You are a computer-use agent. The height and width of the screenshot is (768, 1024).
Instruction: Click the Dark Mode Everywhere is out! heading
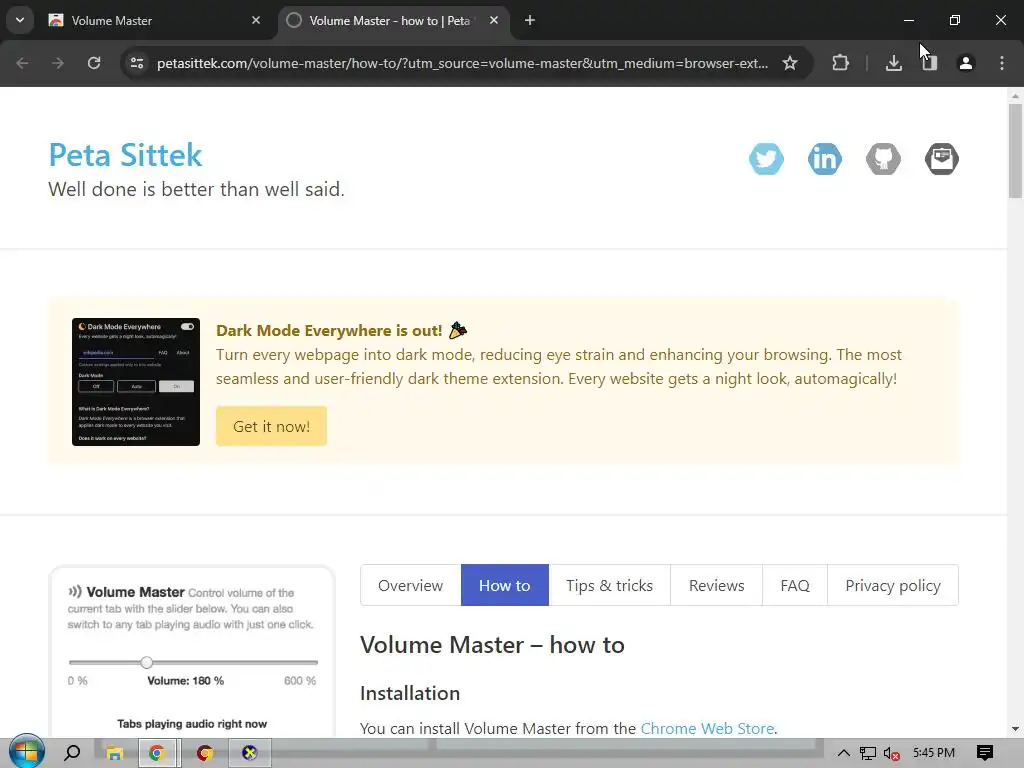point(329,330)
